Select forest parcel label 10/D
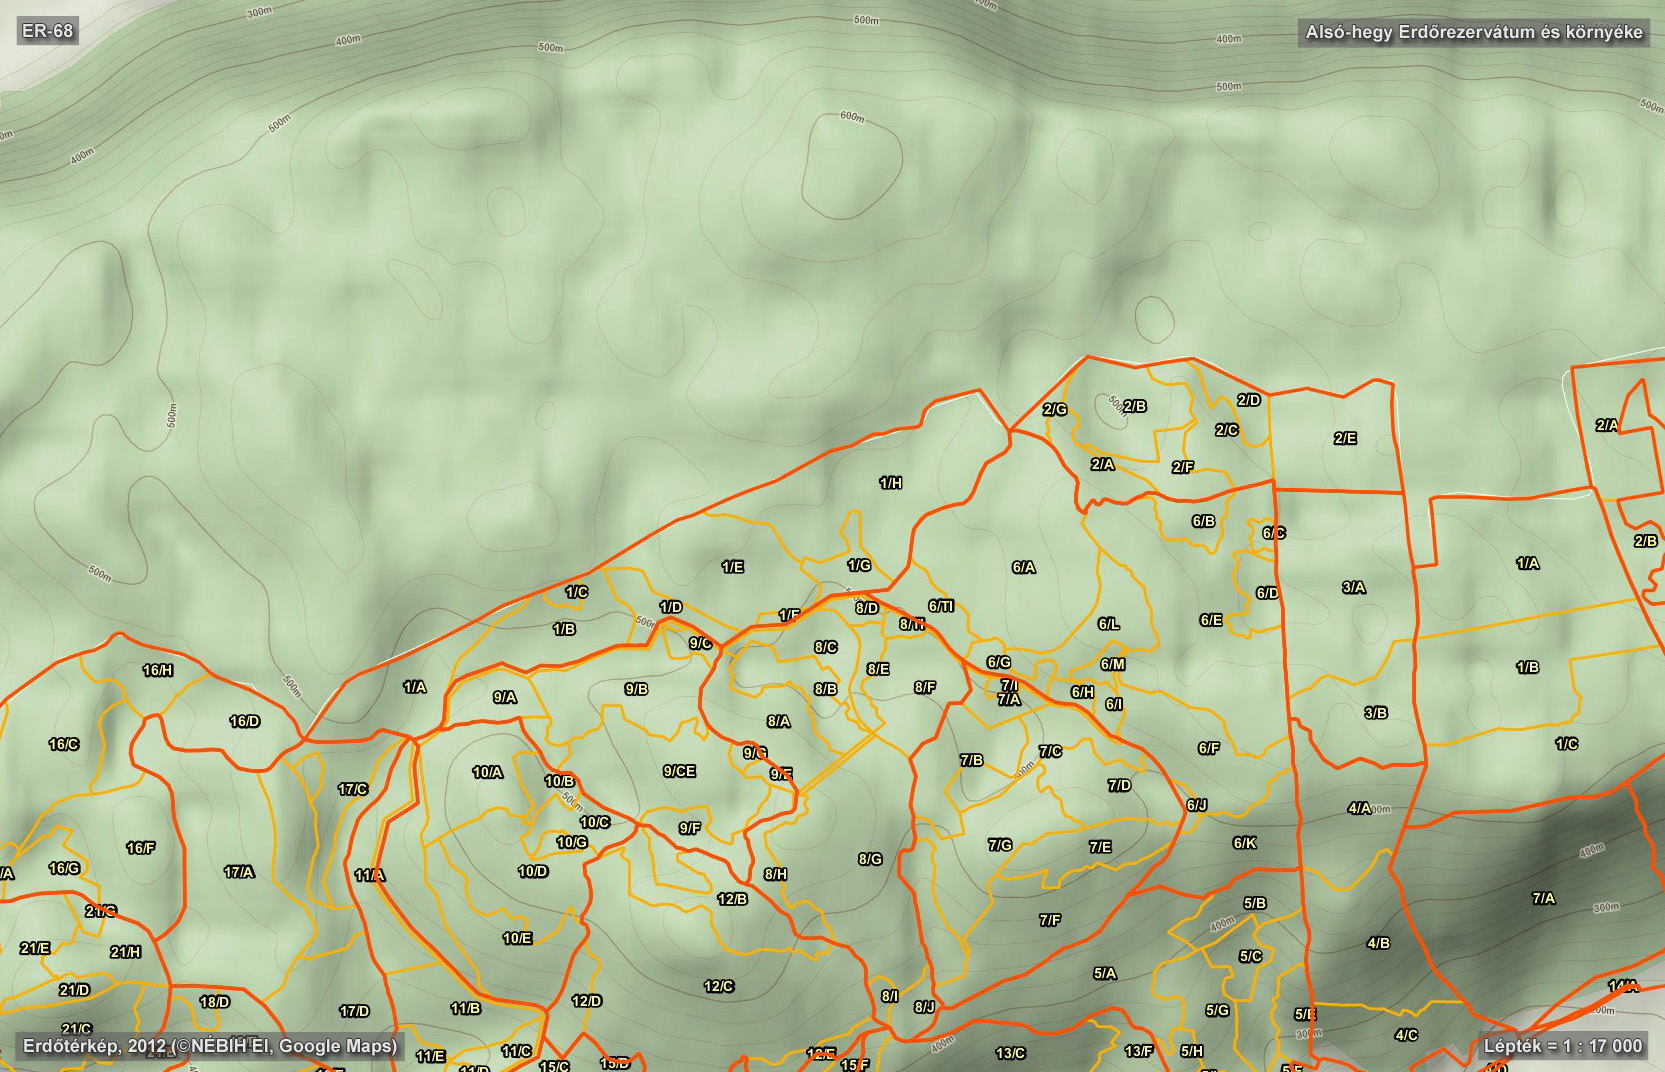 point(533,871)
